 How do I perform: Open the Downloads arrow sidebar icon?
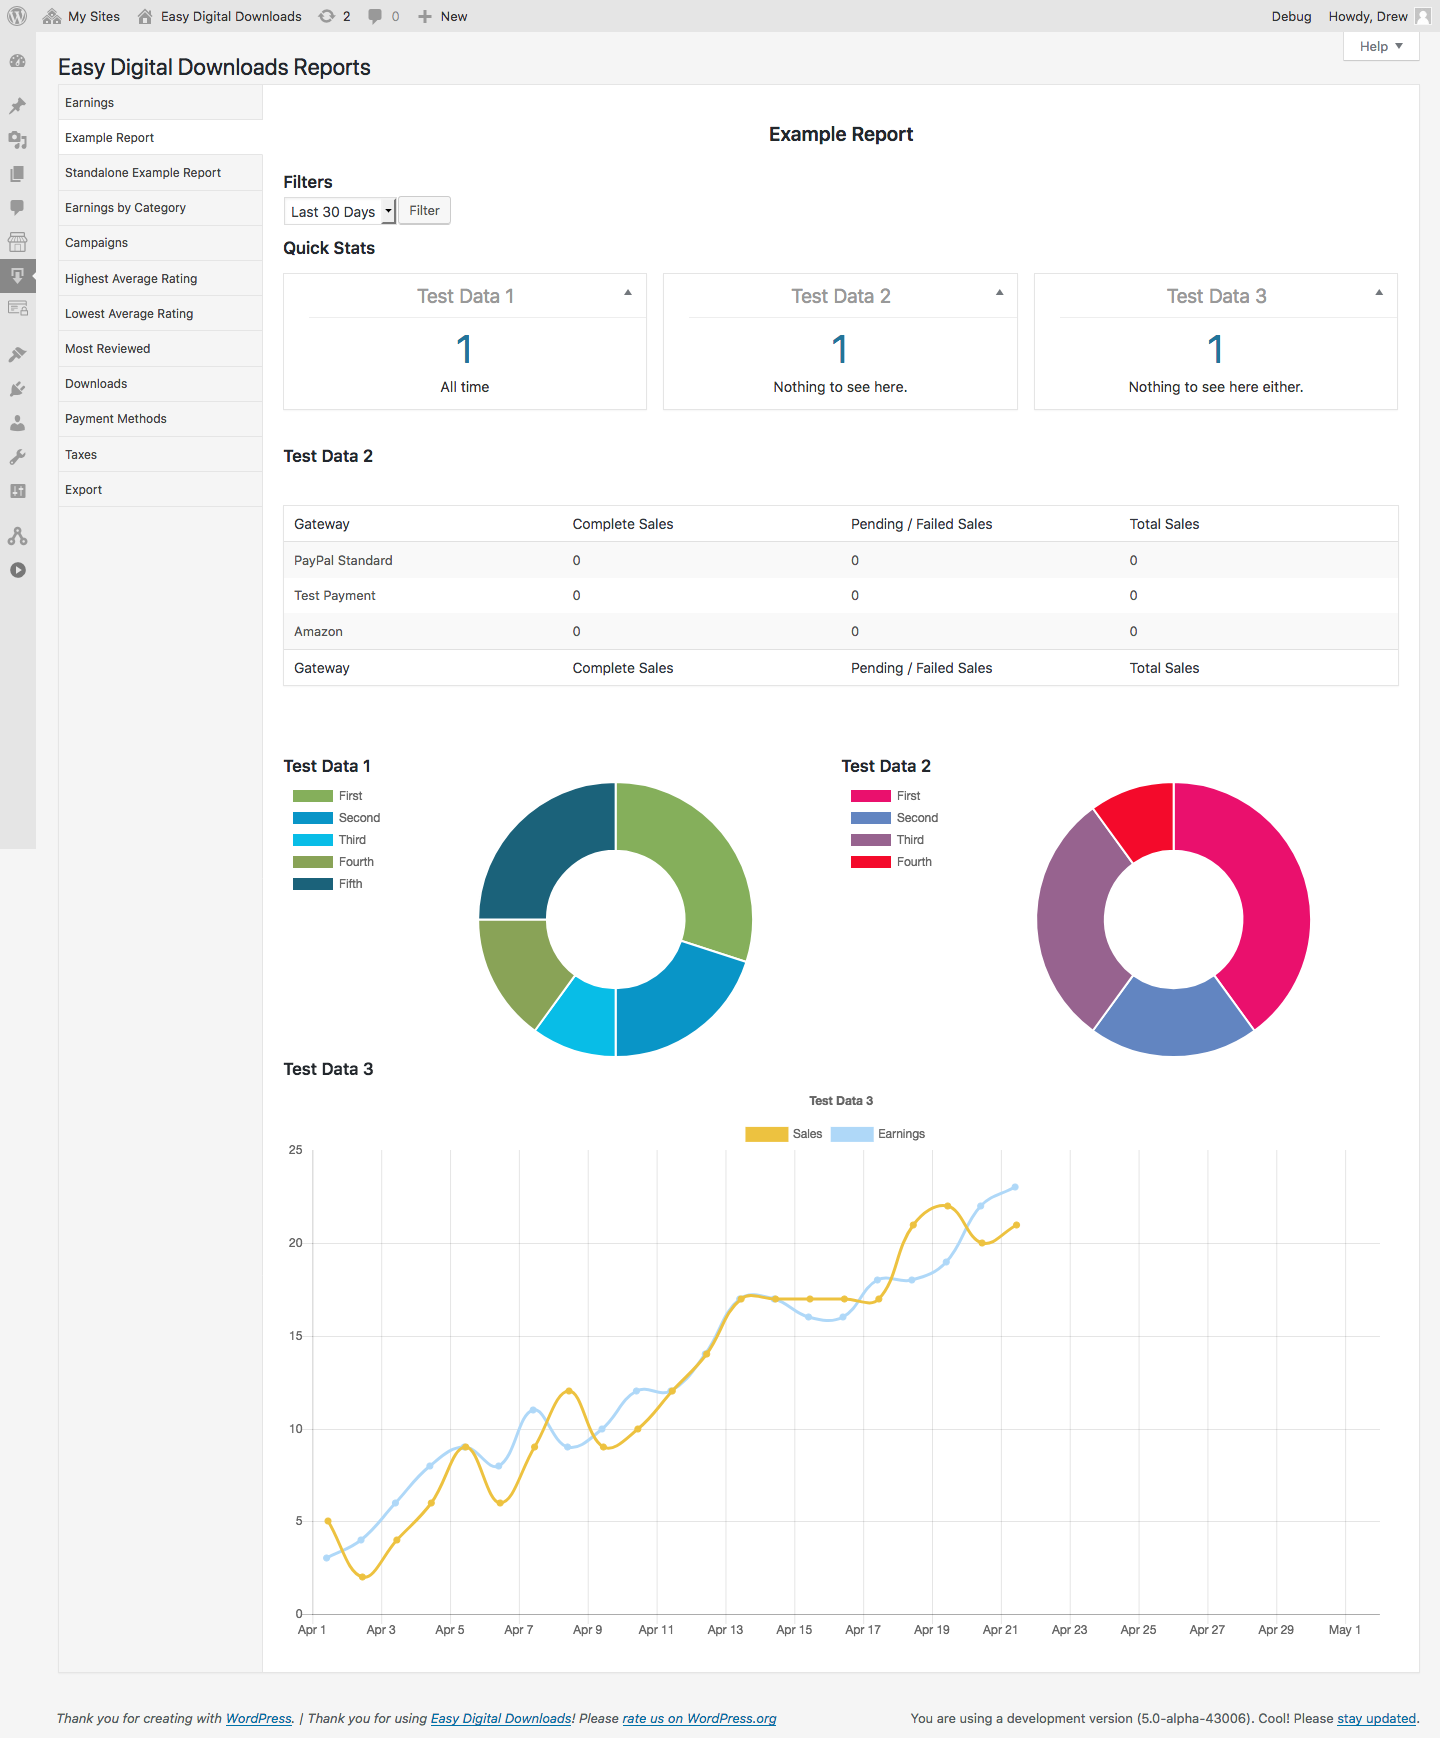pyautogui.click(x=17, y=275)
